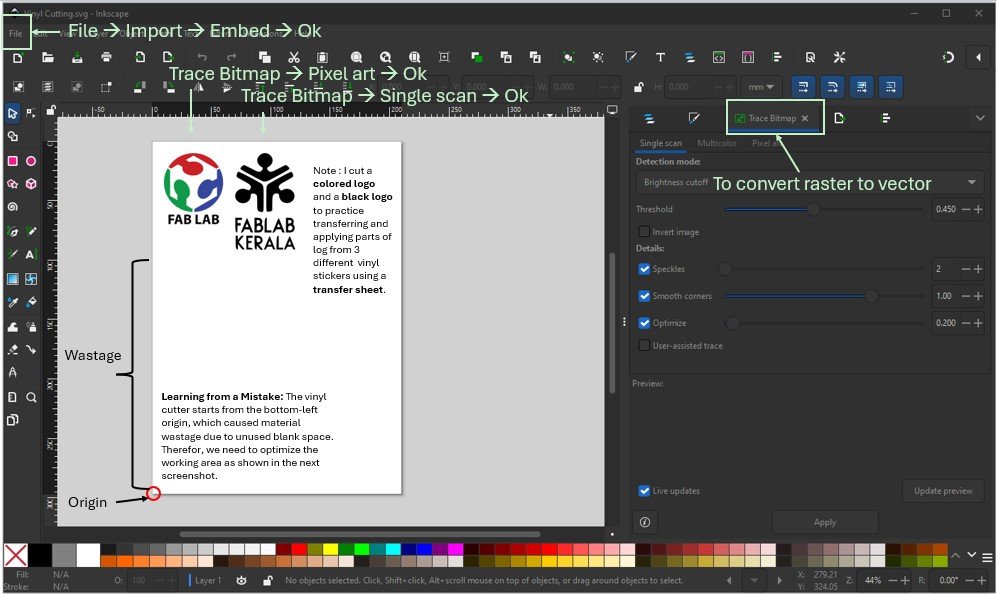Image resolution: width=997 pixels, height=594 pixels.
Task: Uncheck the Speckles checkbox
Action: 644,269
